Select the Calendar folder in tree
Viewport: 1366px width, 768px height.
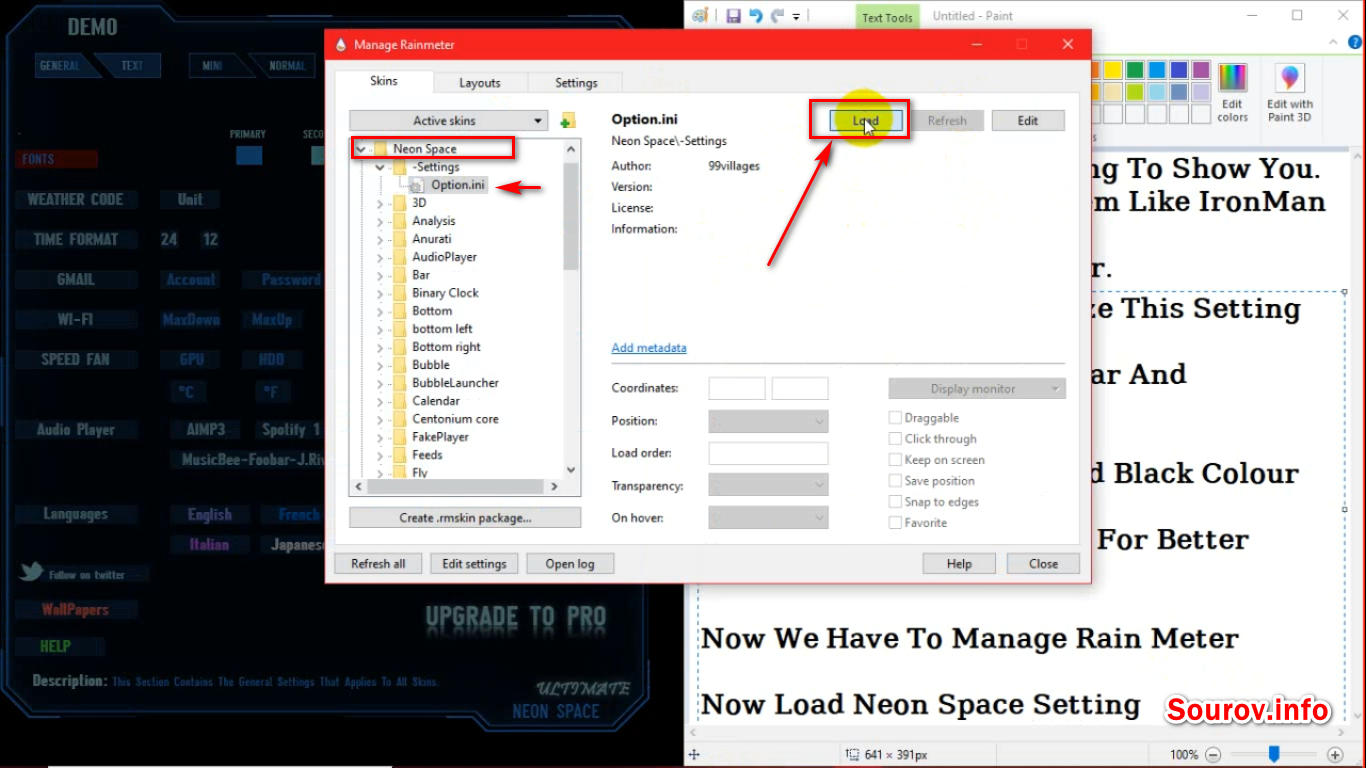click(x=436, y=401)
